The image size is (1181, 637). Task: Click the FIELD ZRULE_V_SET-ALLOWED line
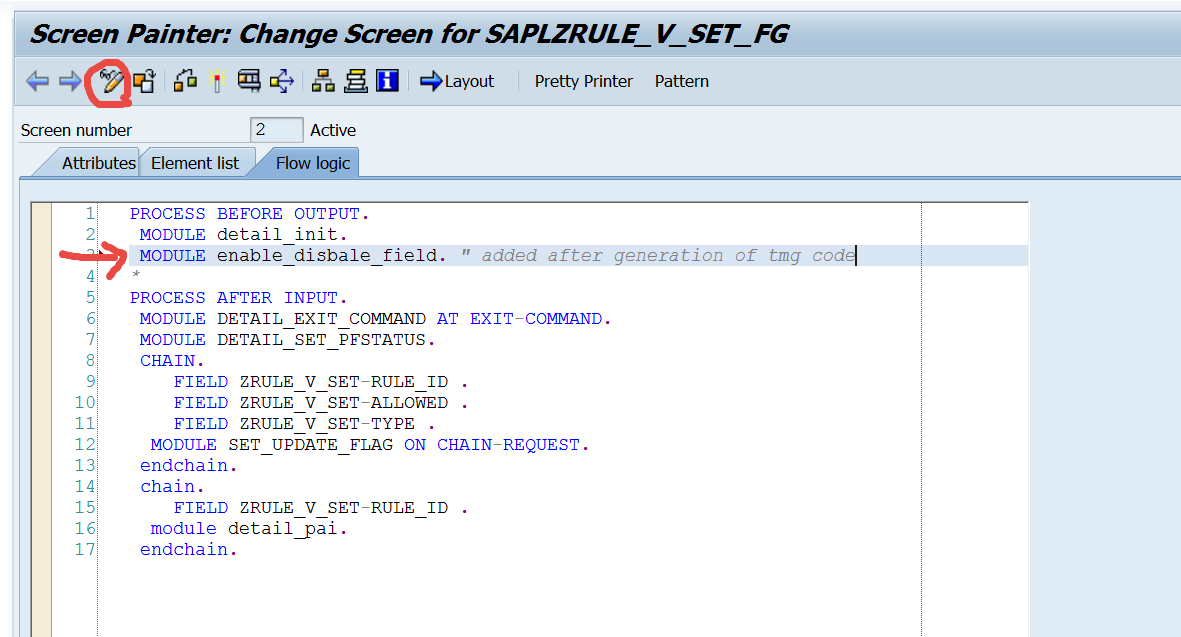[321, 404]
